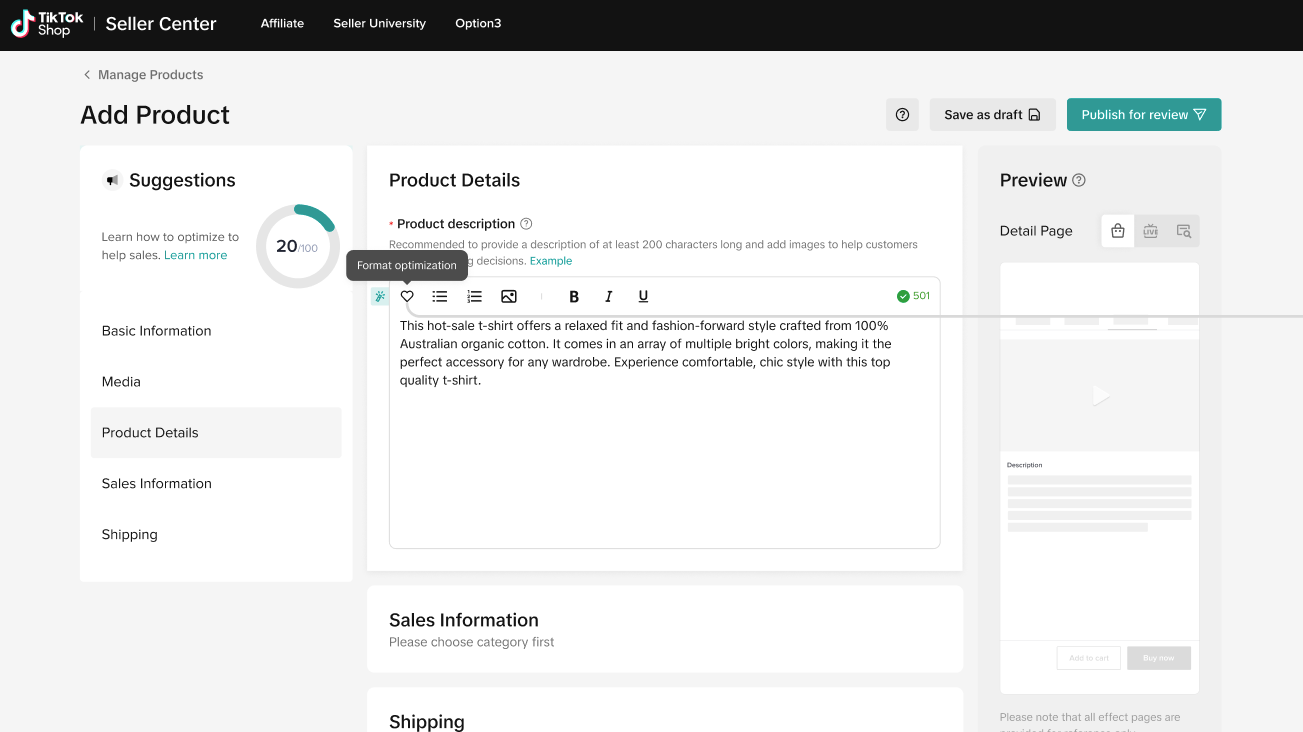Toggle italic formatting
The image size is (1303, 732).
(x=608, y=296)
